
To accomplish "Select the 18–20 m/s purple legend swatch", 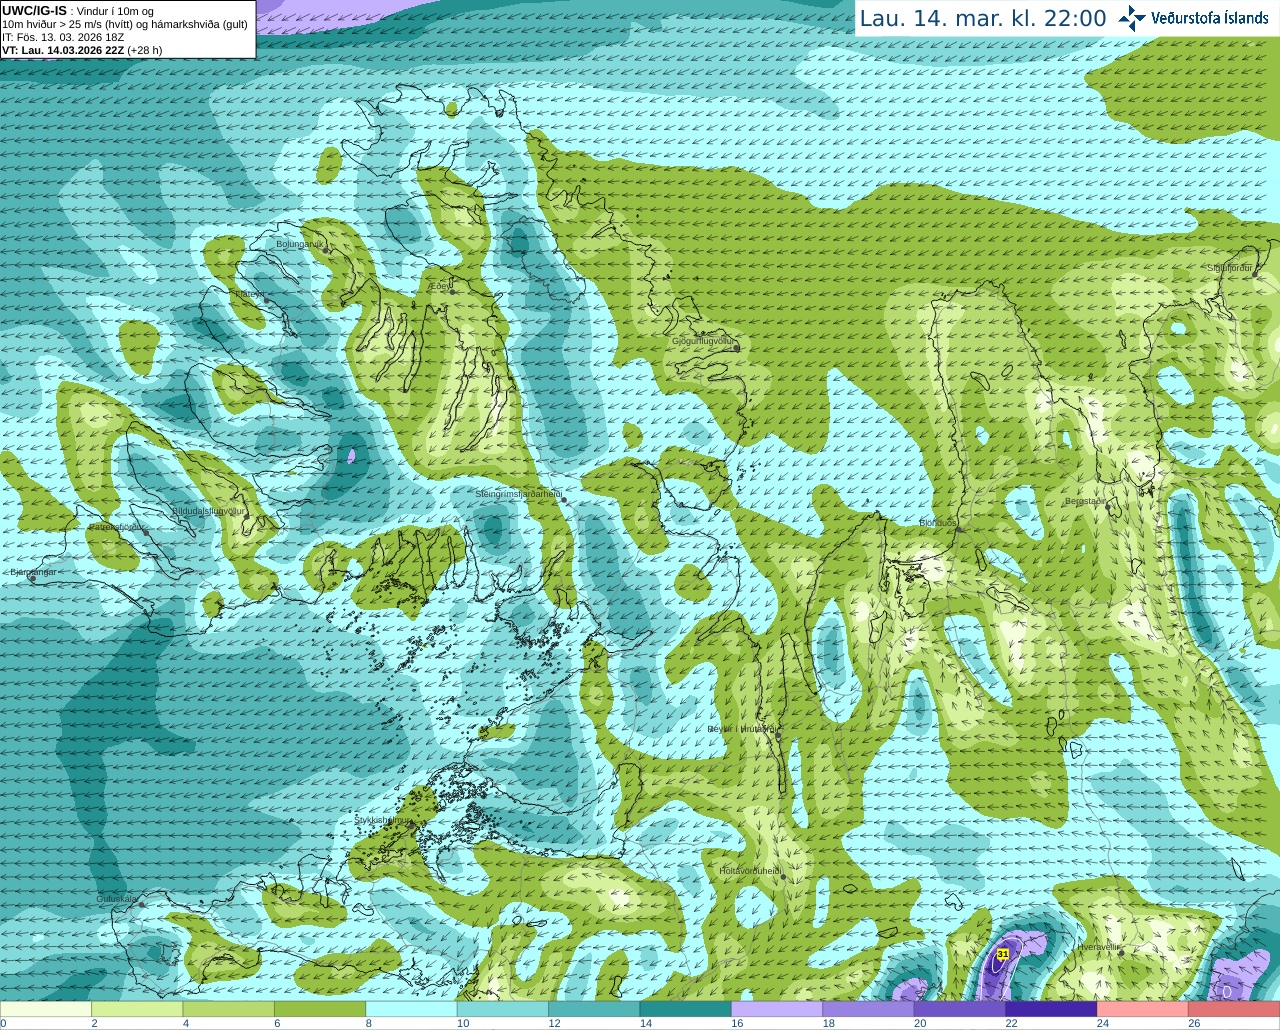I will click(869, 1009).
